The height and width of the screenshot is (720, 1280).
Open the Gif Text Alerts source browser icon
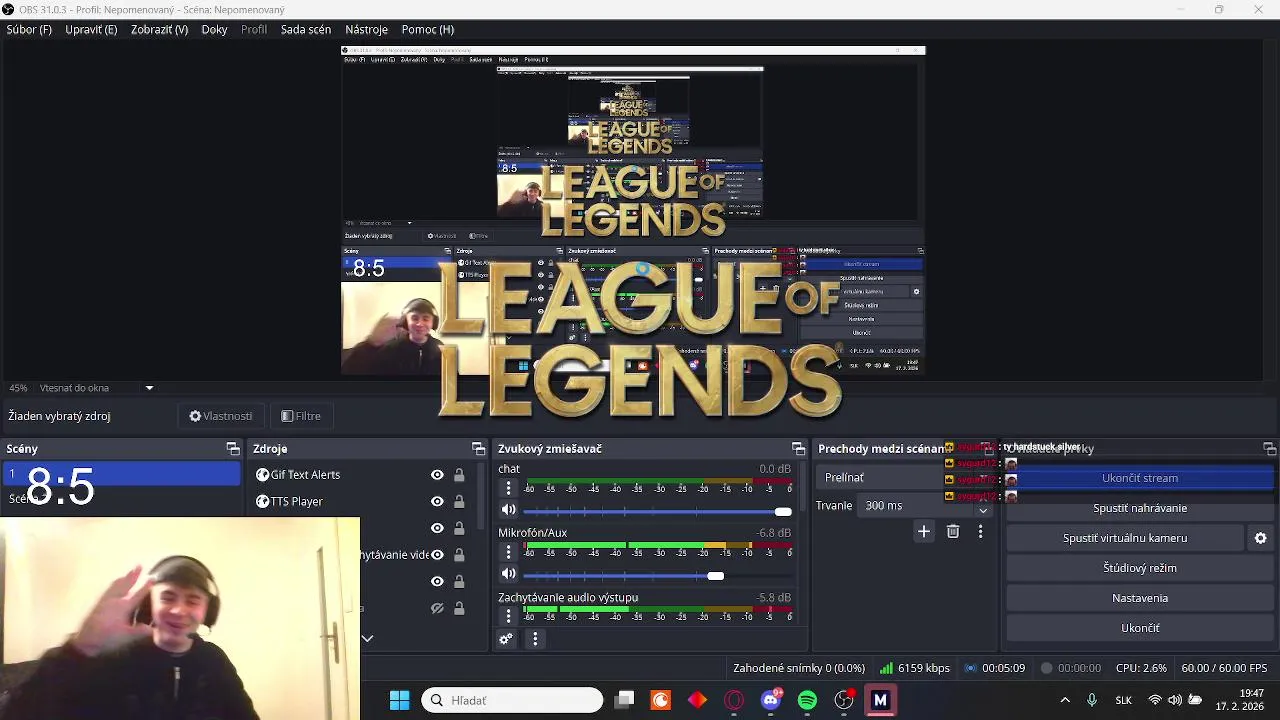pyautogui.click(x=263, y=475)
